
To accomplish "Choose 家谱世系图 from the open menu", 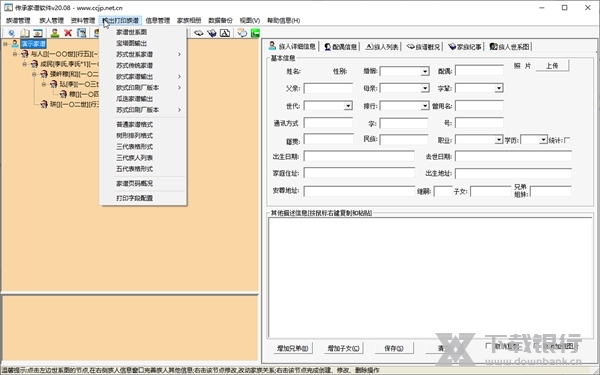I will click(x=143, y=32).
